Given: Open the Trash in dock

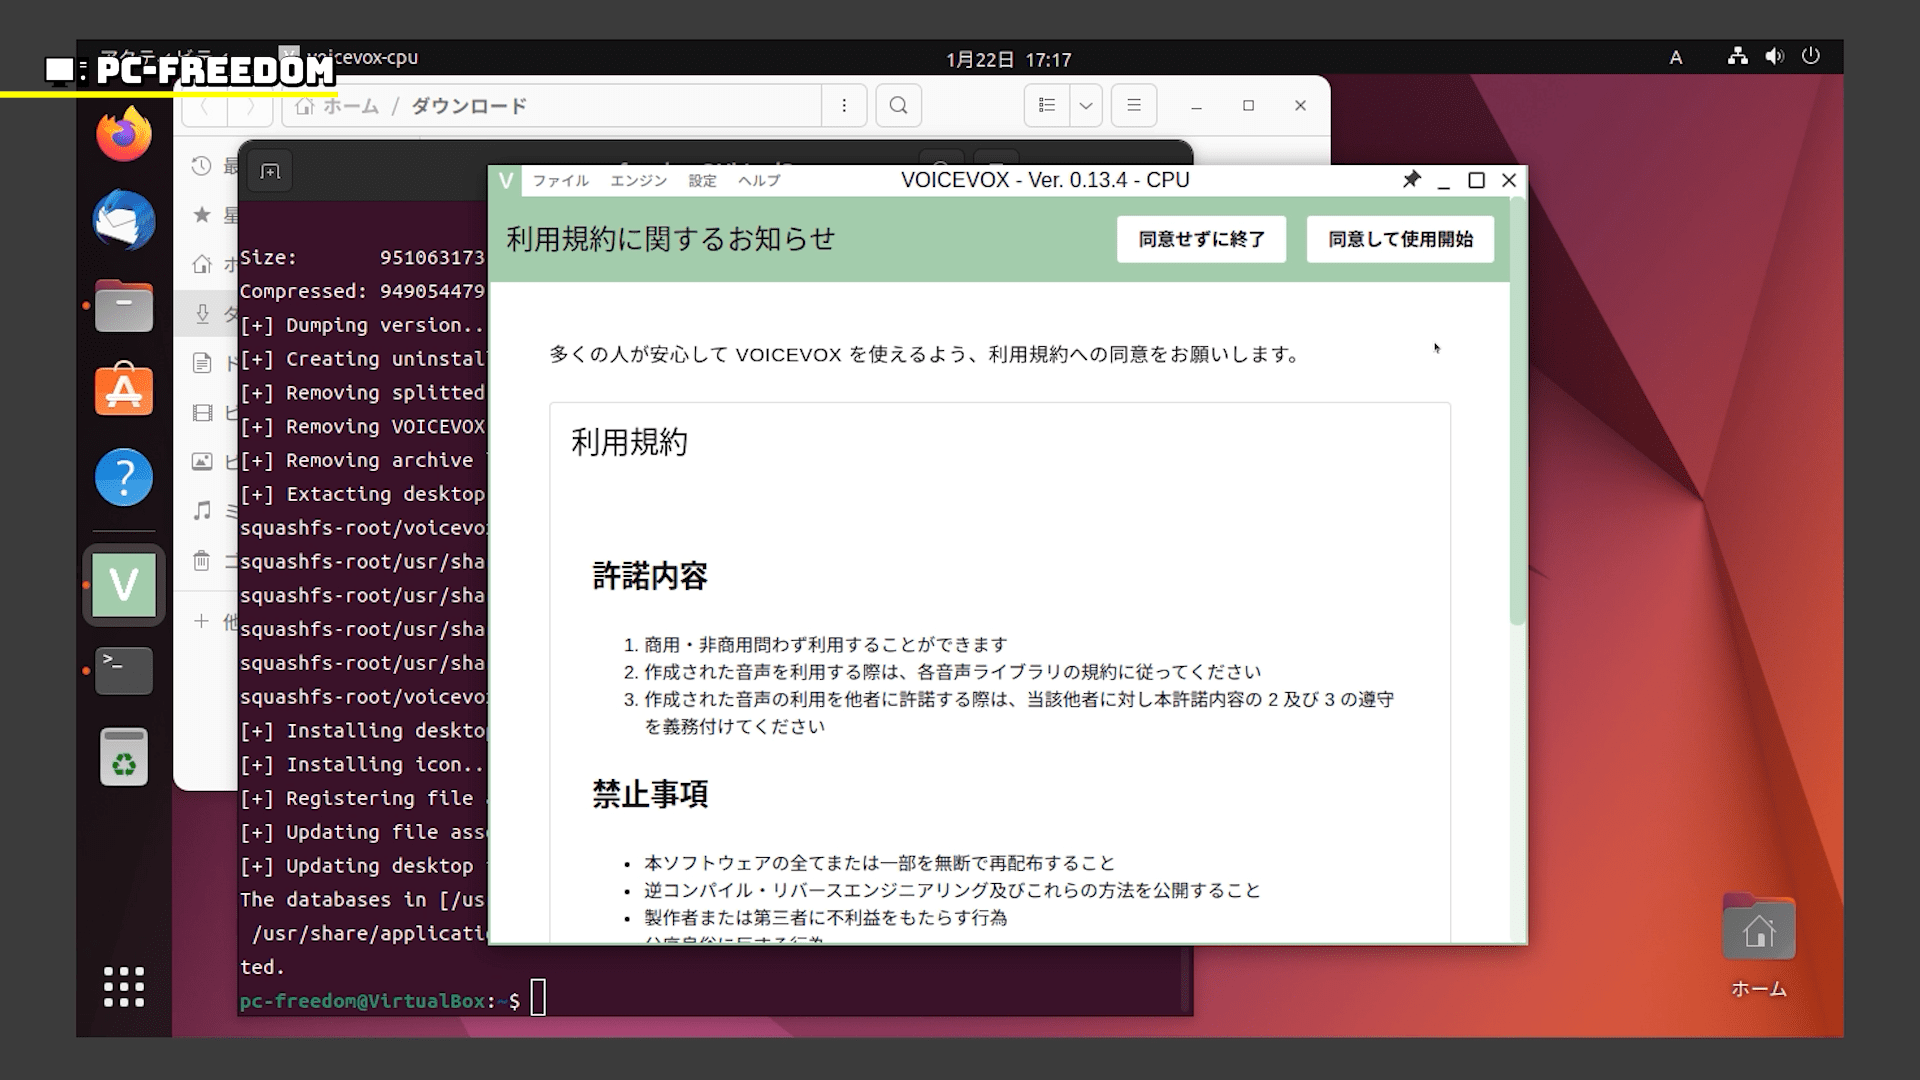Looking at the screenshot, I should click(x=124, y=757).
